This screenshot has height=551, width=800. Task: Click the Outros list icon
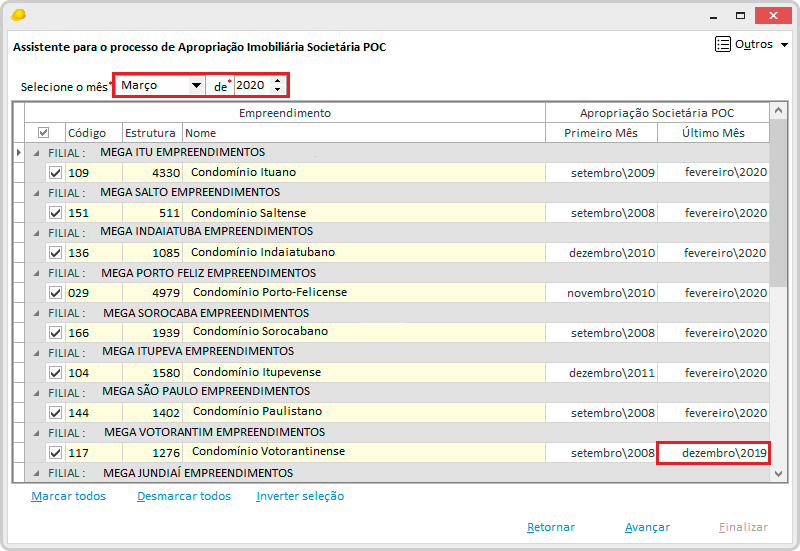click(x=722, y=44)
